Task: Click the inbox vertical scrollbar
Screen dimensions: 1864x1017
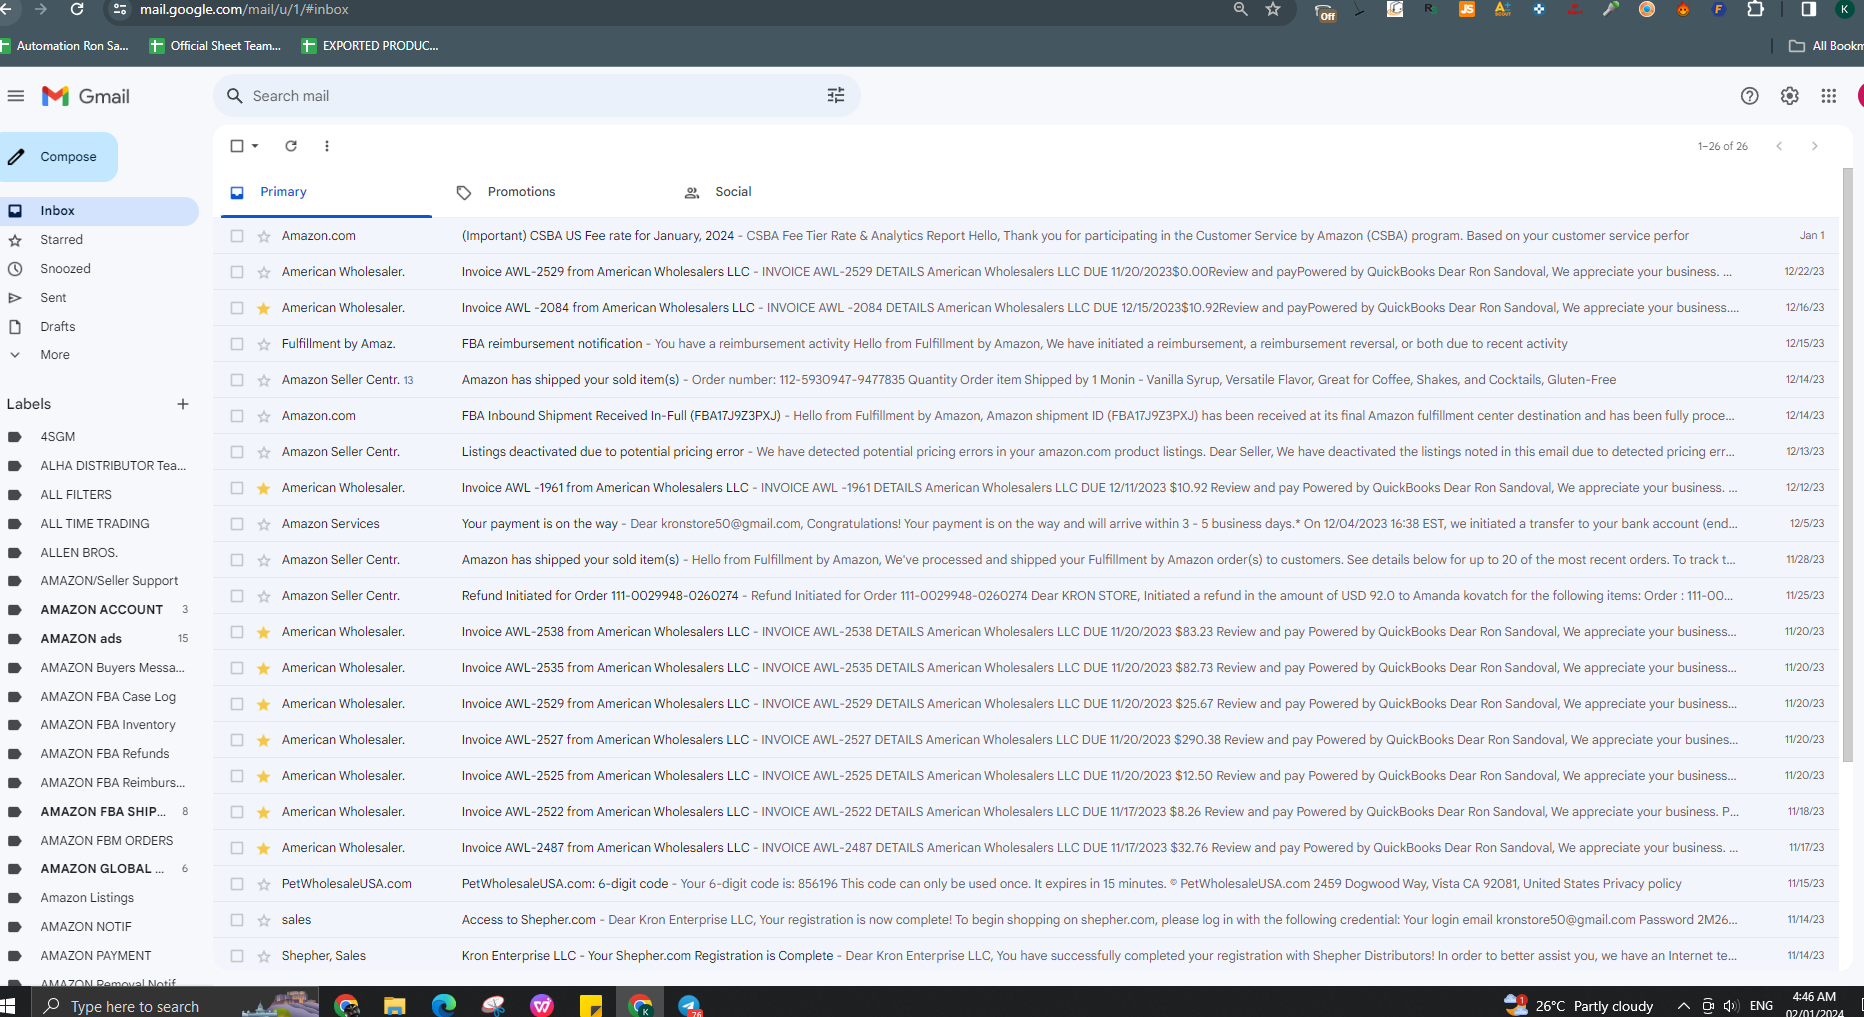Action: click(1847, 465)
